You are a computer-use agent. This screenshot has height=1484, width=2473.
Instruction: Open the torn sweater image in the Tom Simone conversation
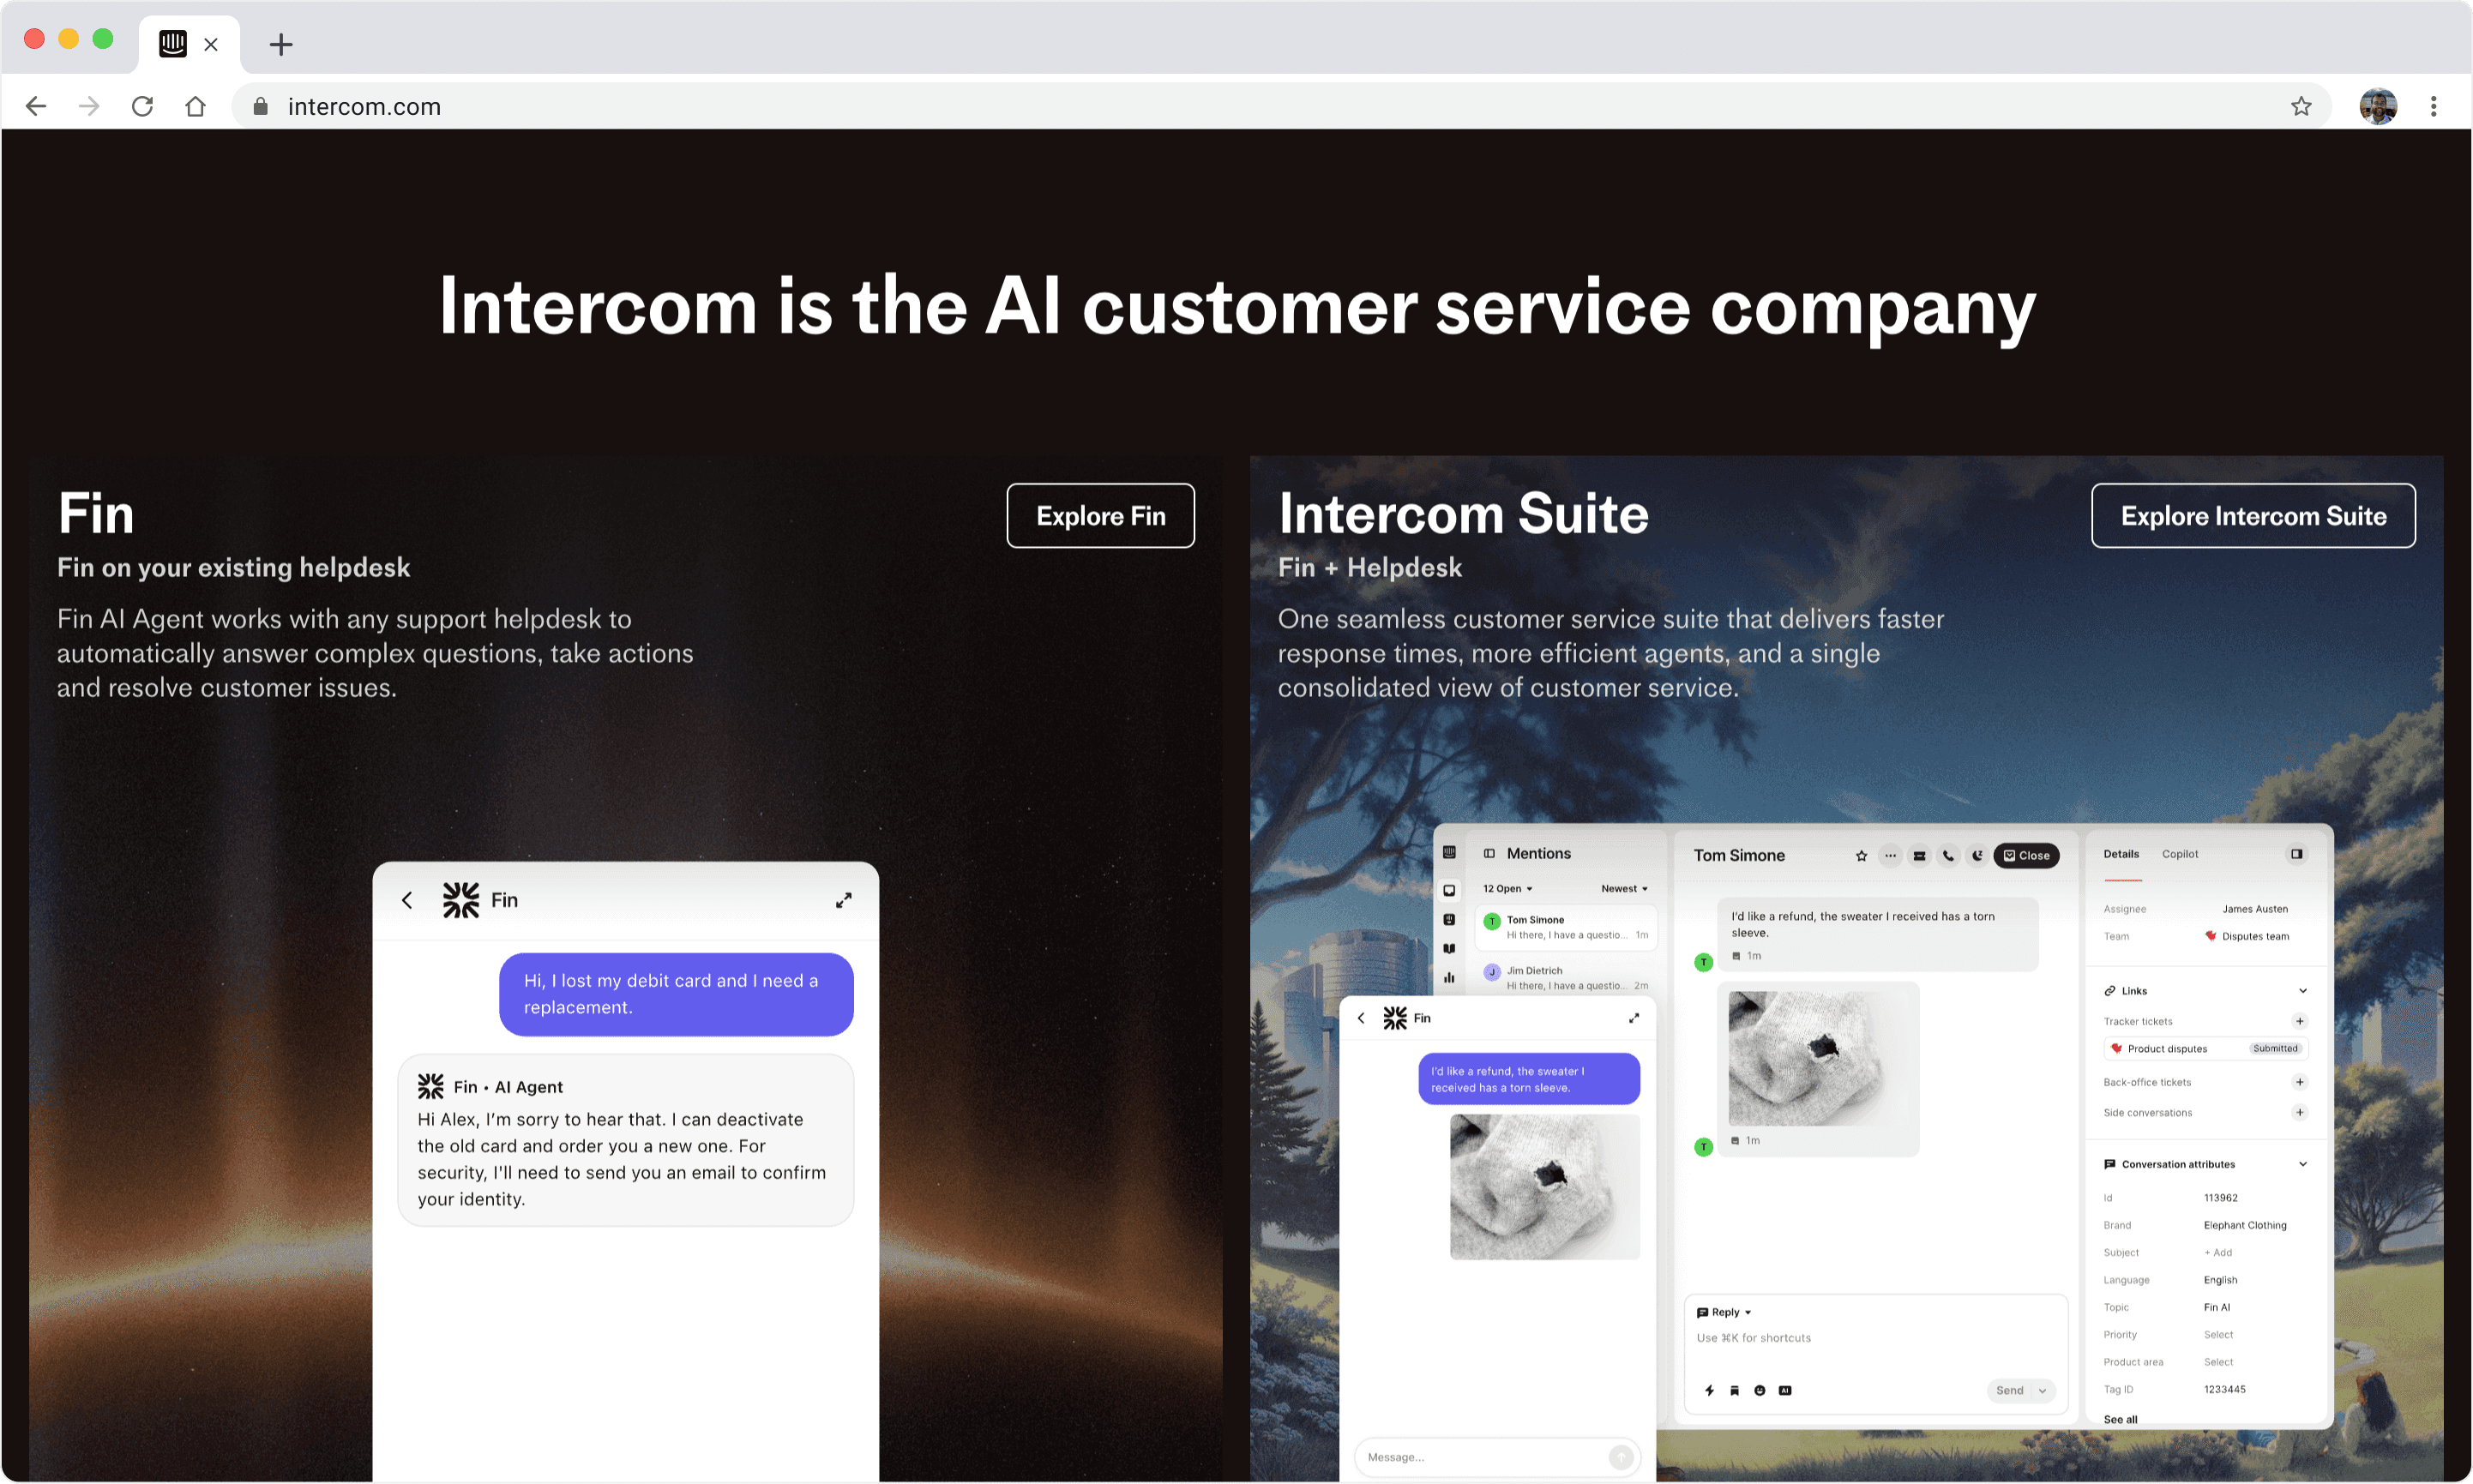(1817, 1058)
